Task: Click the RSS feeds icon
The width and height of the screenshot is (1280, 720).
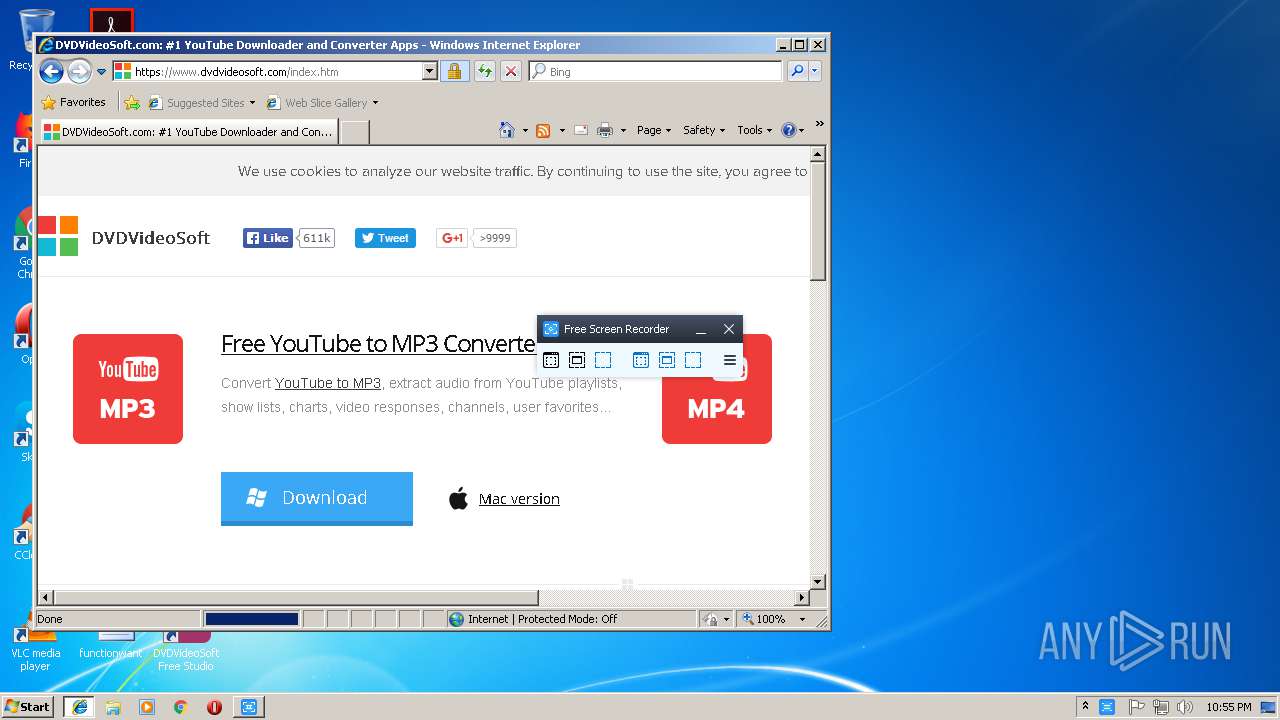Action: (x=543, y=130)
